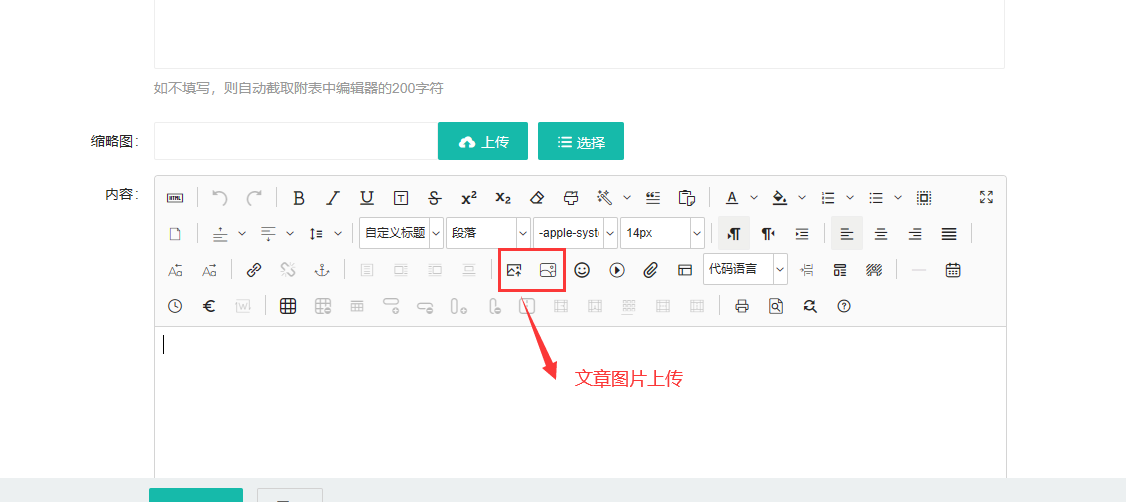This screenshot has width=1126, height=502.
Task: Clear formatting with eraser icon
Action: pyautogui.click(x=537, y=197)
